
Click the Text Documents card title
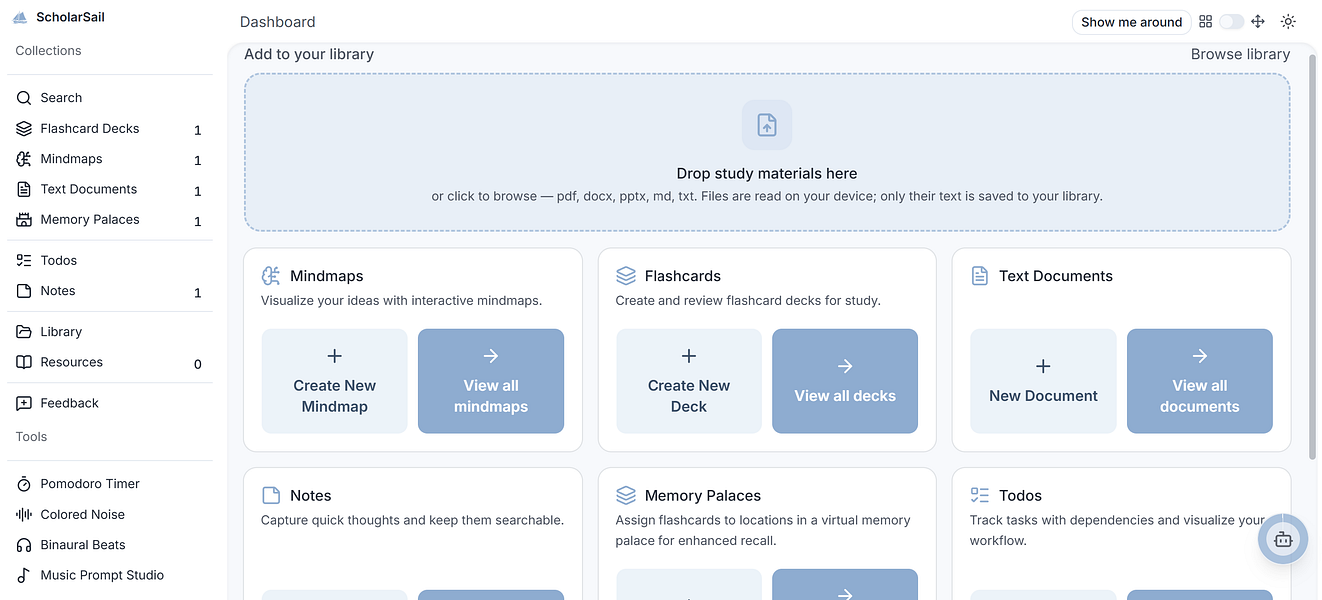pyautogui.click(x=1056, y=276)
